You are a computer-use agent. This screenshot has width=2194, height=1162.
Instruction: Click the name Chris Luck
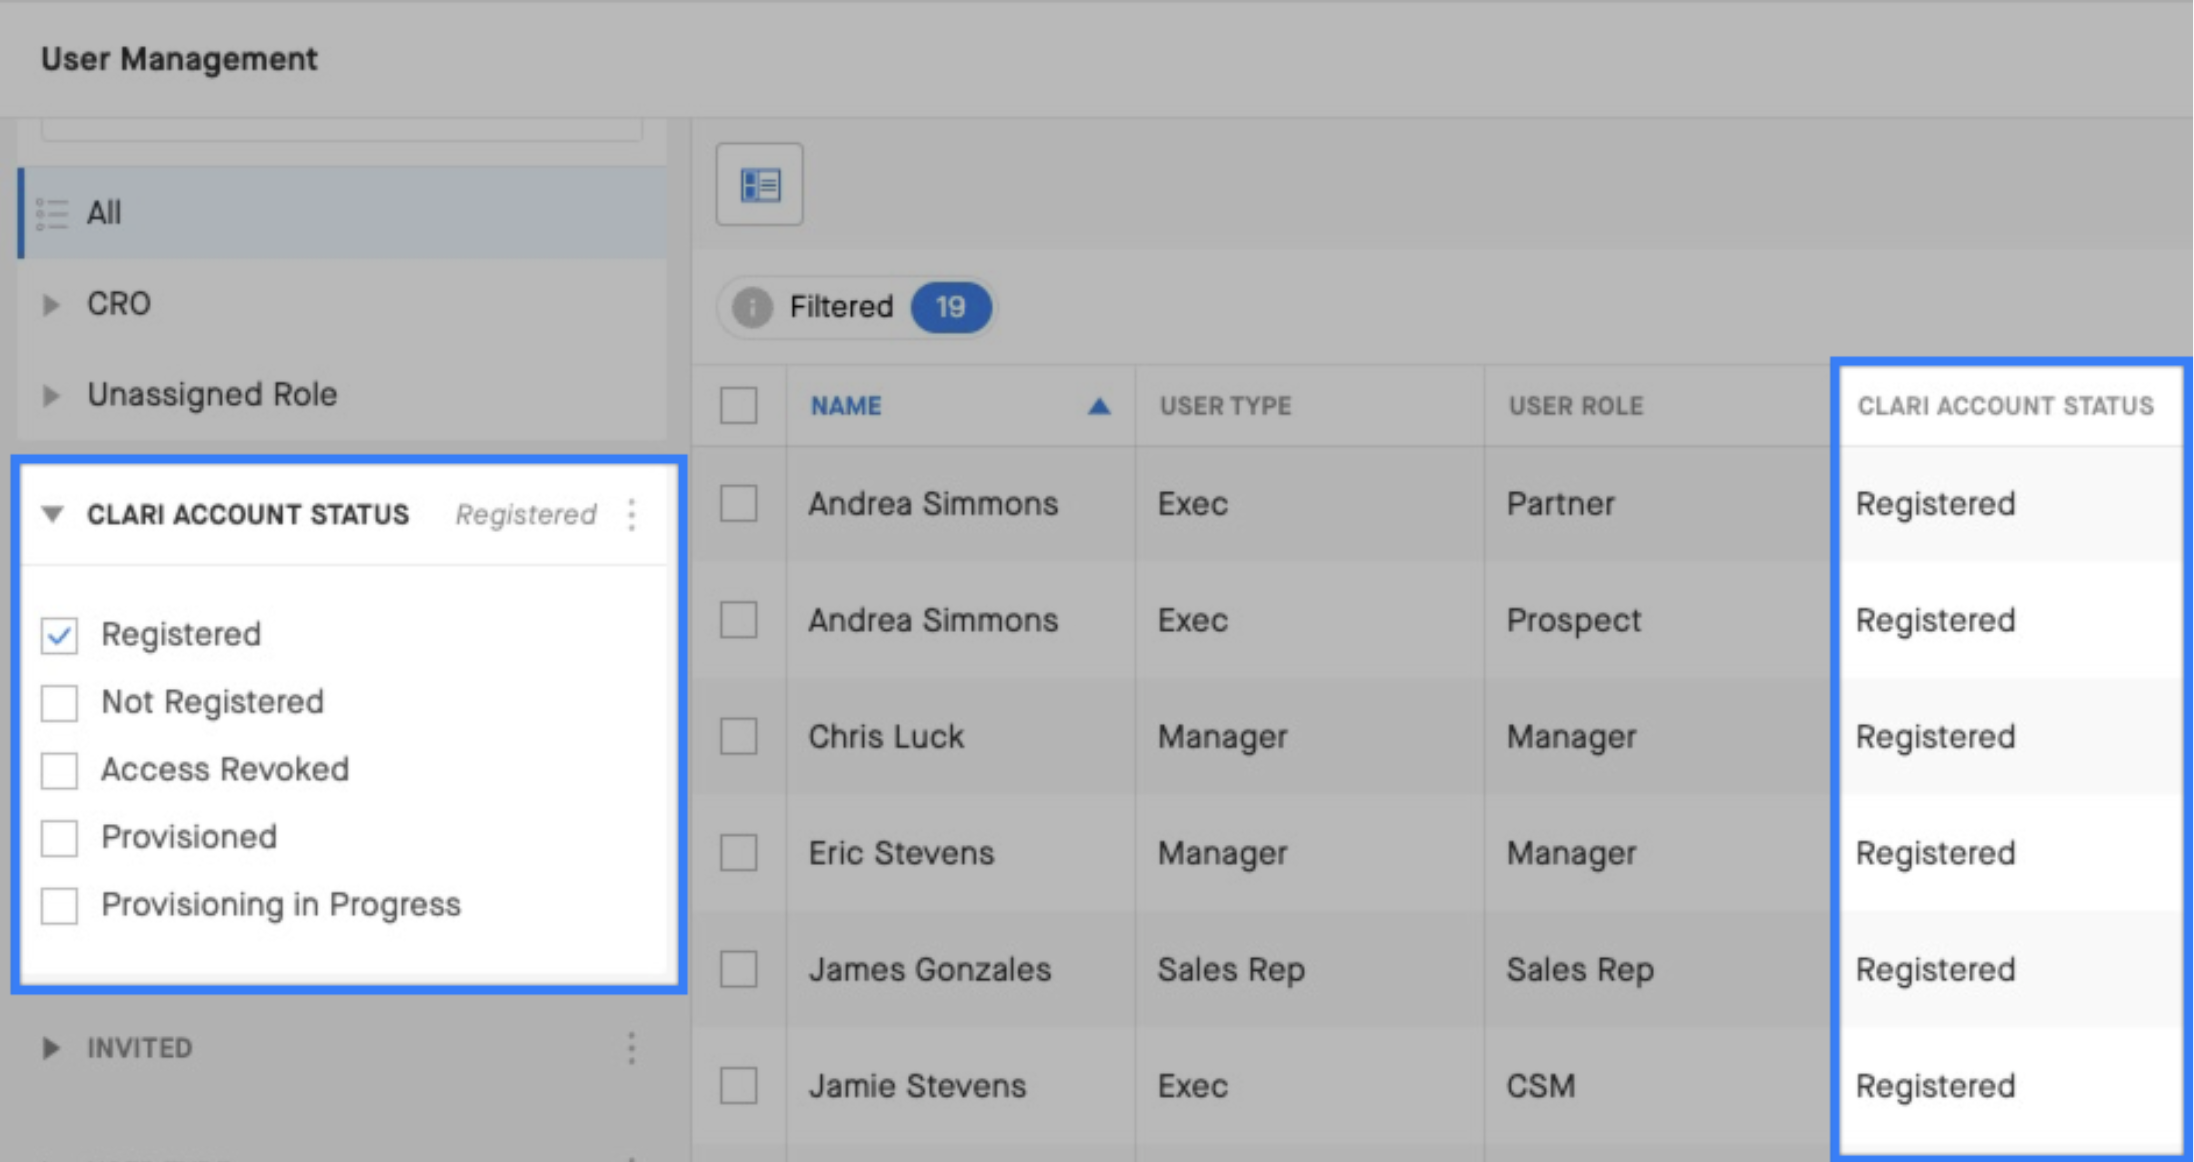click(x=886, y=737)
